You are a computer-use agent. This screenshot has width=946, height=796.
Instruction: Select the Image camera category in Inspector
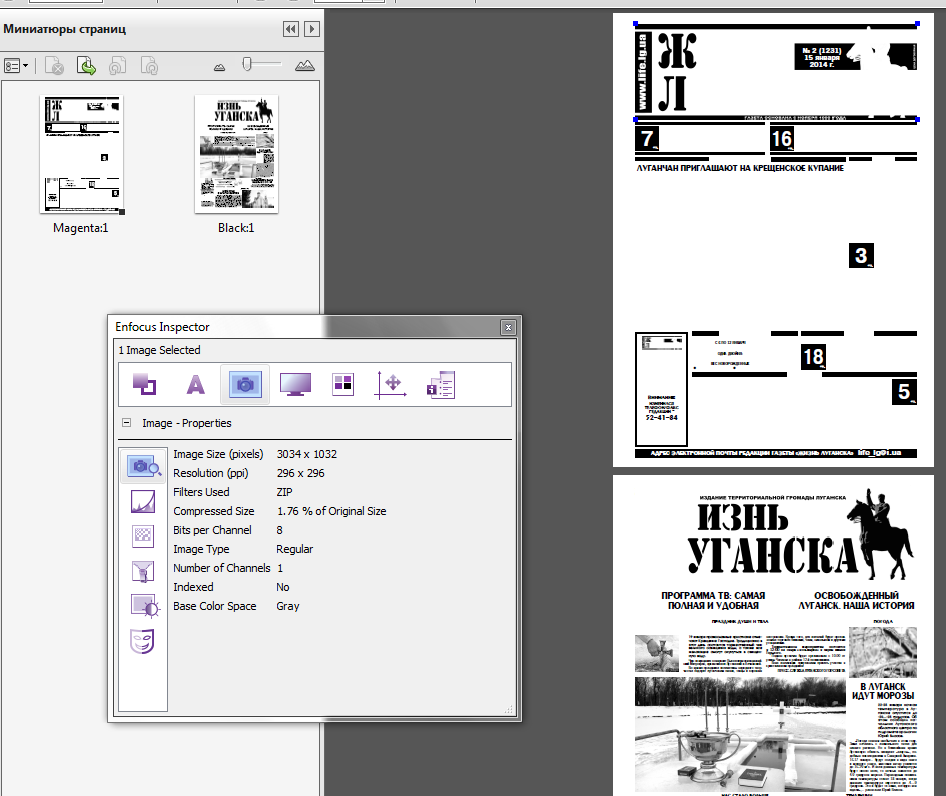[245, 384]
